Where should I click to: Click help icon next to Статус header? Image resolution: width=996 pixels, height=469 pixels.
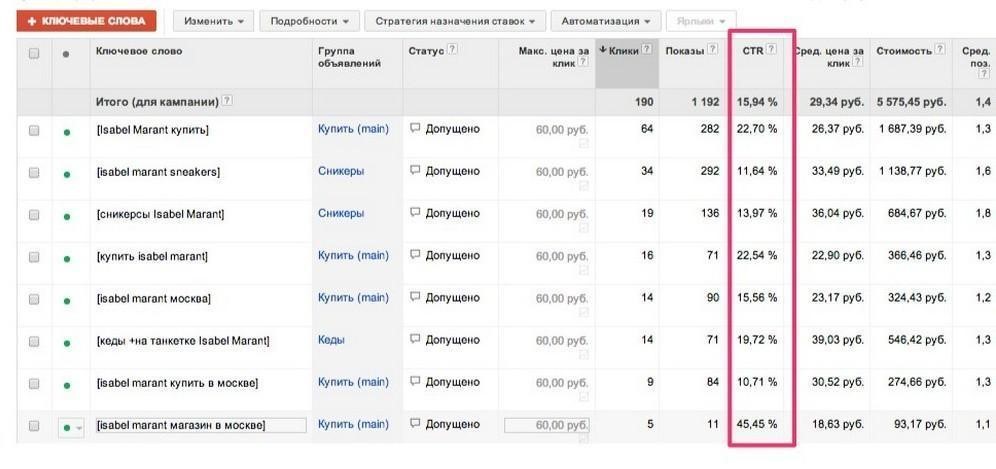452,50
